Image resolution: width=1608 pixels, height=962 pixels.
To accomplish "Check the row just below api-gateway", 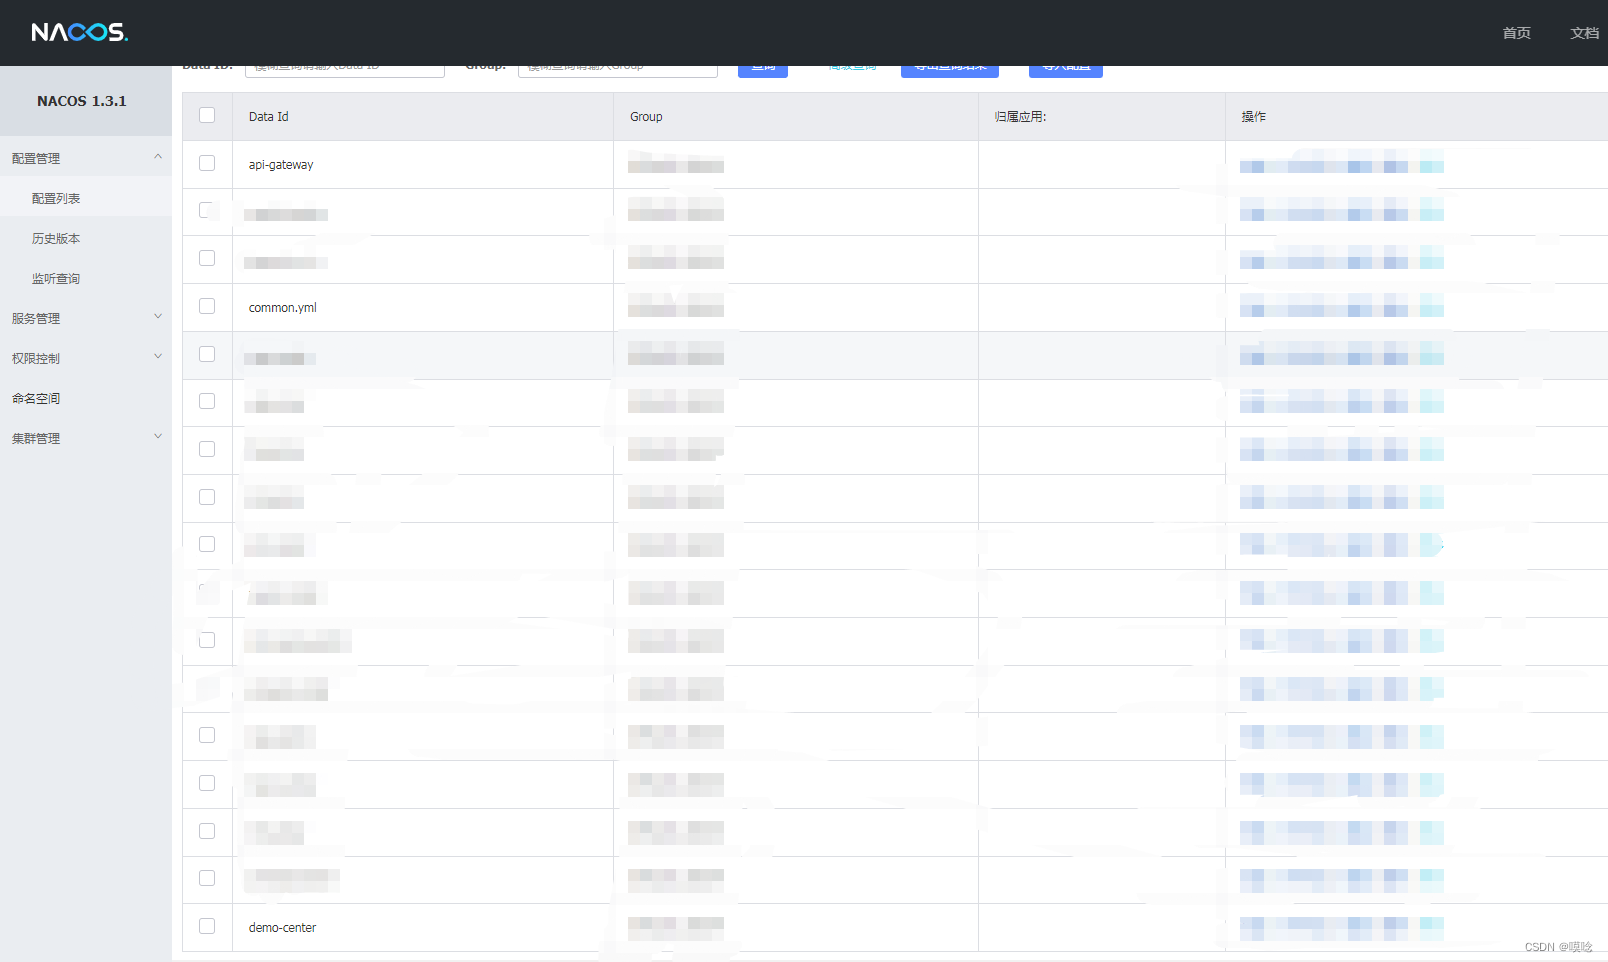I will pyautogui.click(x=207, y=210).
